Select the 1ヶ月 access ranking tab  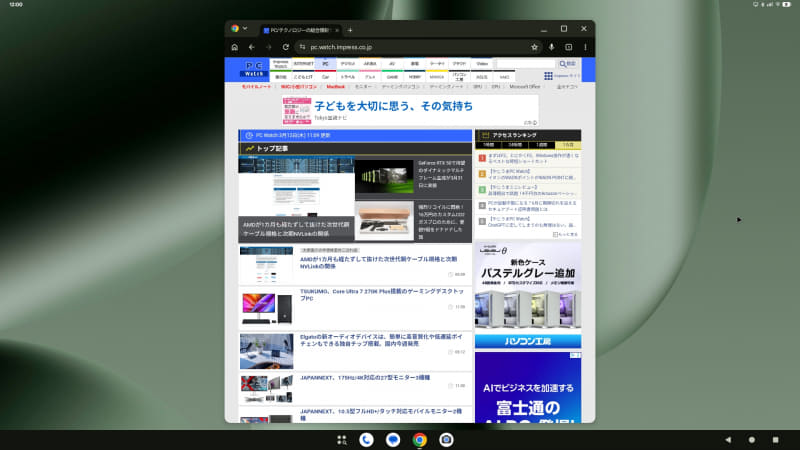pyautogui.click(x=568, y=145)
